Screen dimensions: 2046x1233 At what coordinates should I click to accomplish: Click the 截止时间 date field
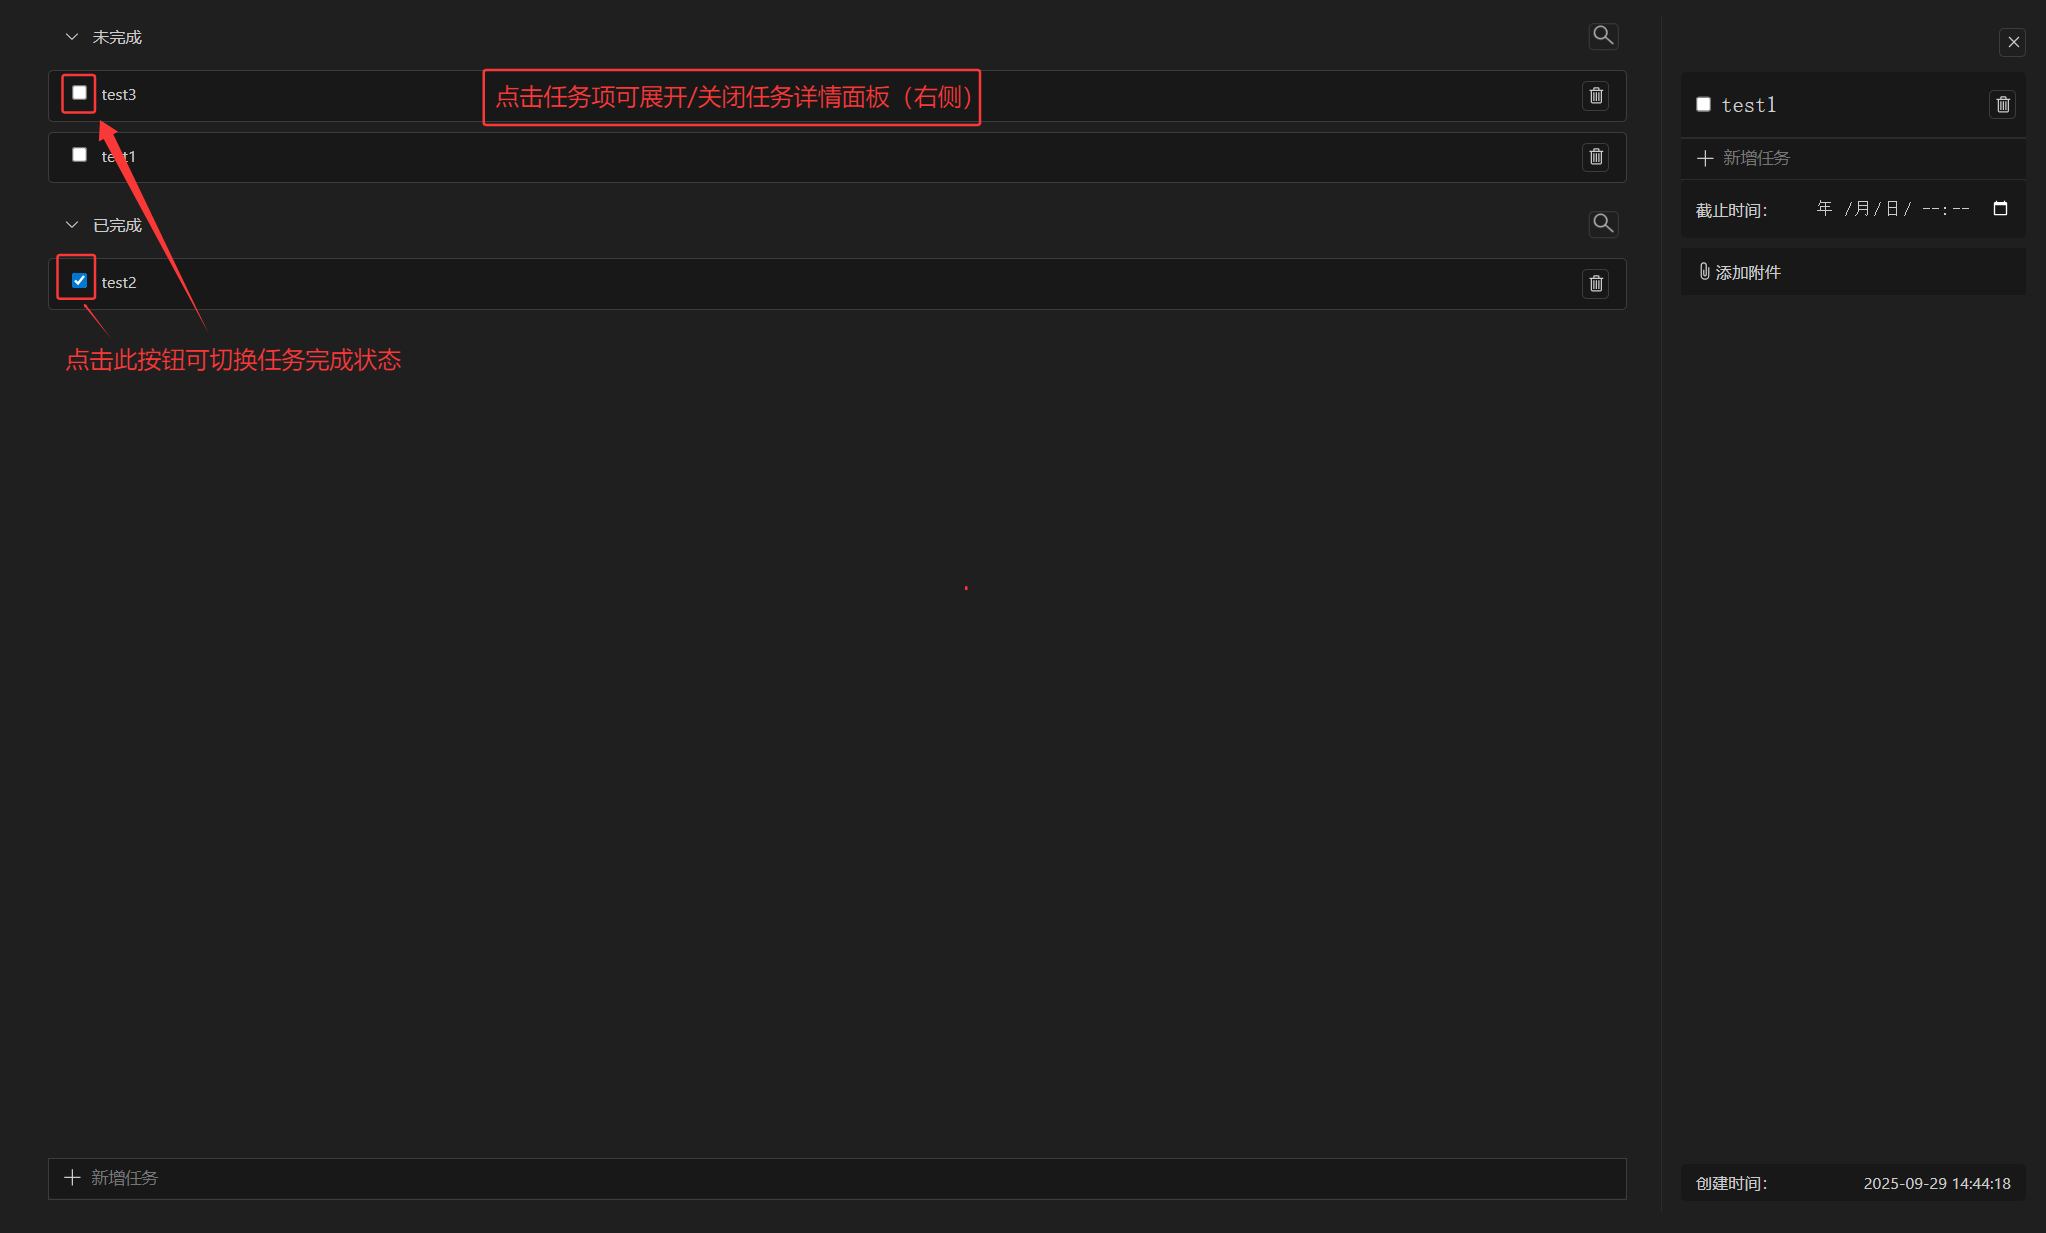(x=1910, y=209)
